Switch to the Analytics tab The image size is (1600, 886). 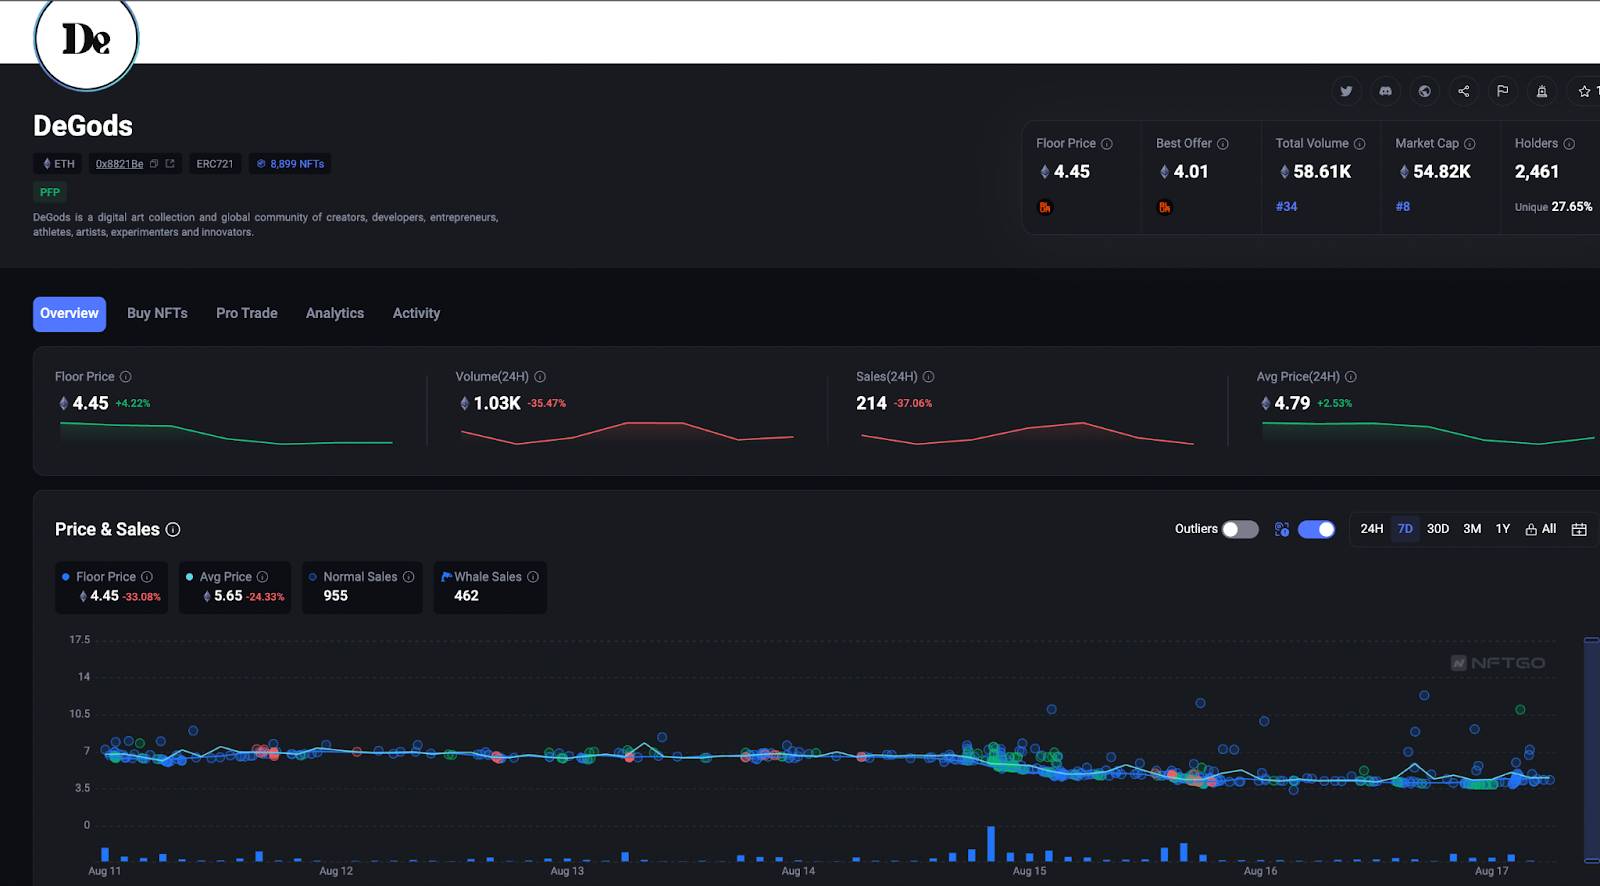coord(335,314)
